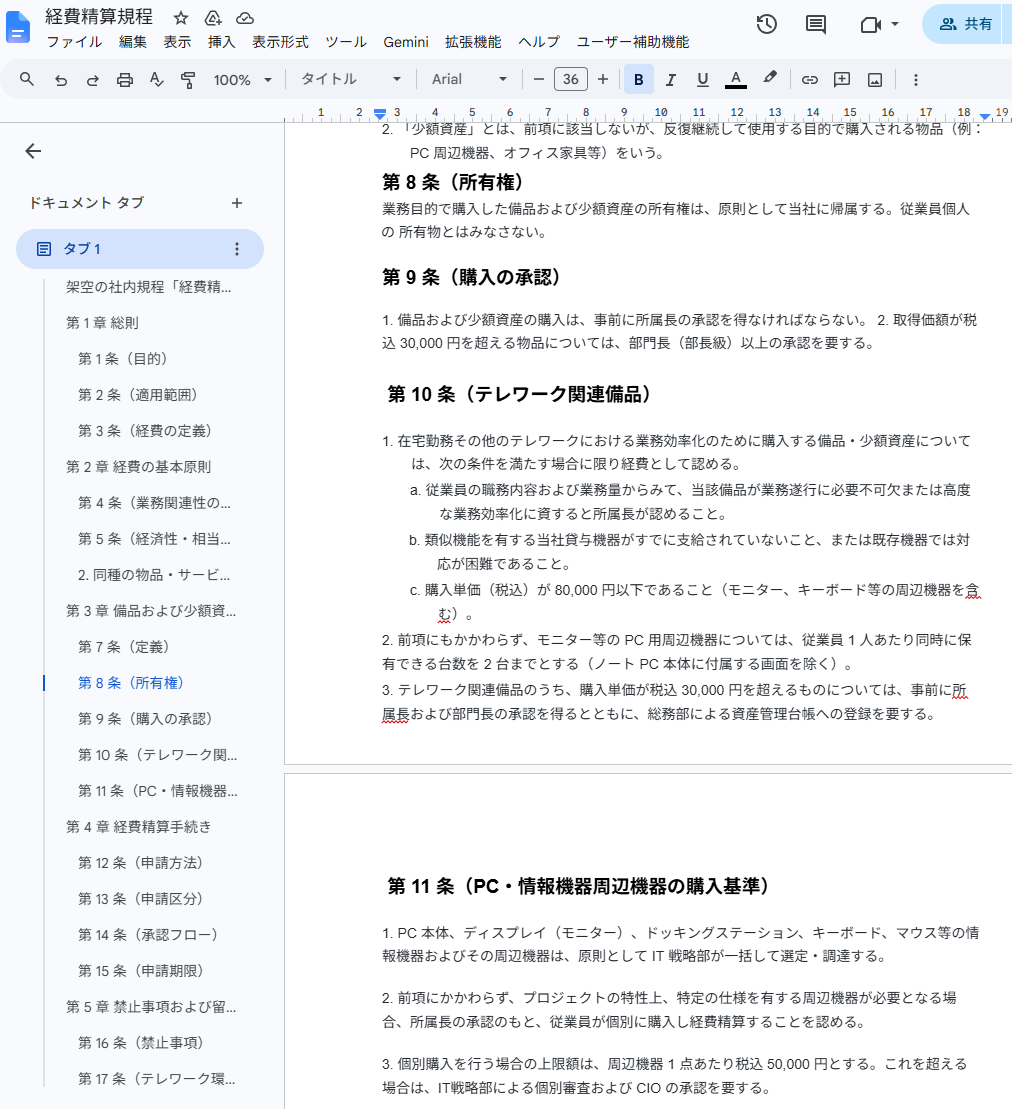
Task: Run spelling and grammar check
Action: pyautogui.click(x=156, y=80)
